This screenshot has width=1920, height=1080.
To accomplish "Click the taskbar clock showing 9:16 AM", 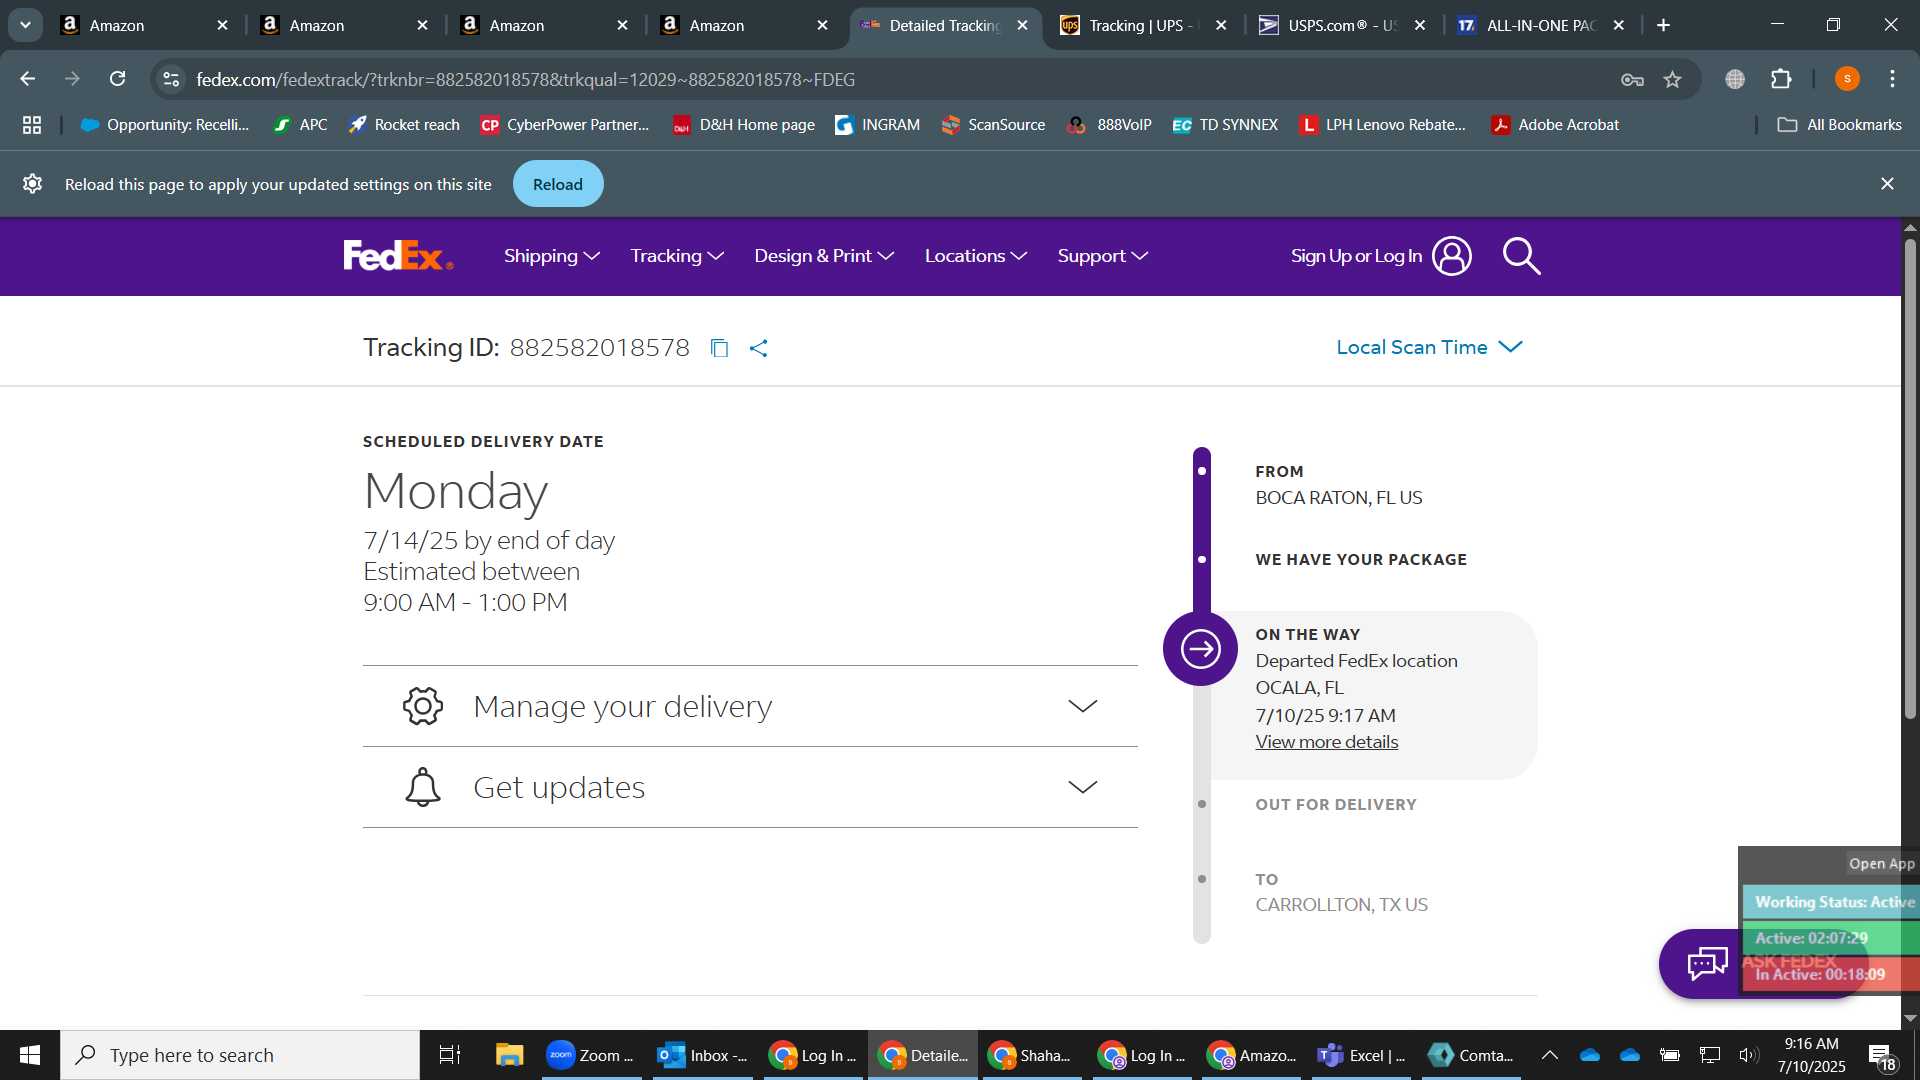I will tap(1812, 1055).
